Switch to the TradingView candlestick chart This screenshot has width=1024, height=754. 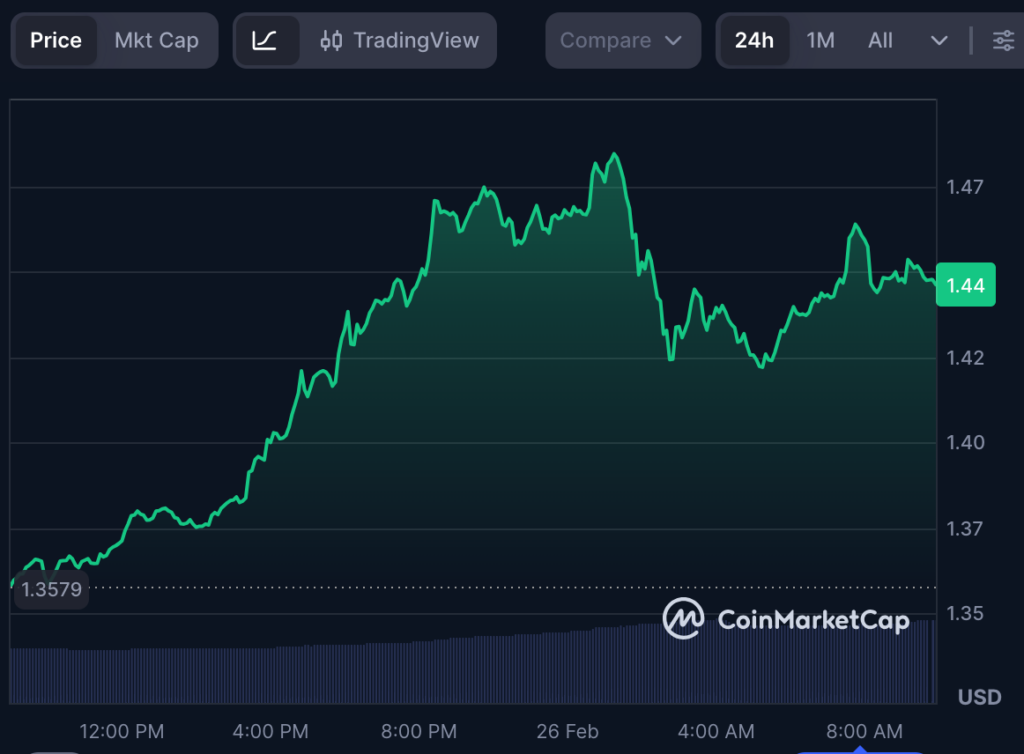pos(399,41)
